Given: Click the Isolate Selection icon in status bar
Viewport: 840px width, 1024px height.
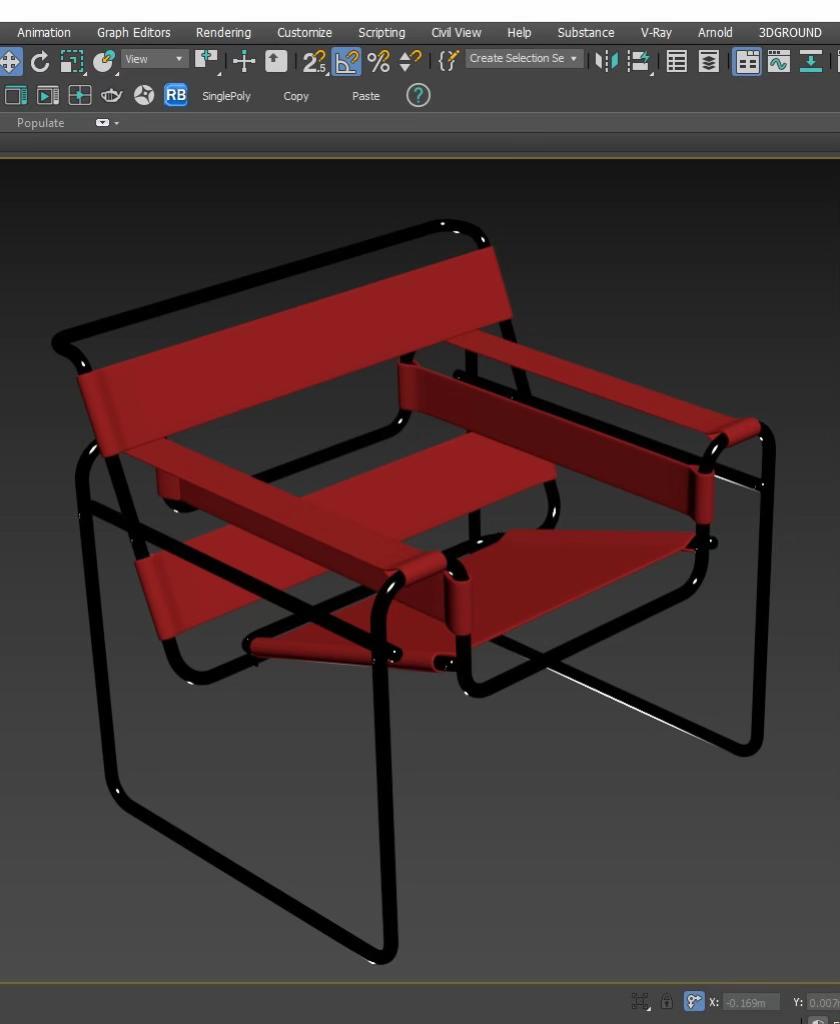Looking at the screenshot, I should (640, 1001).
